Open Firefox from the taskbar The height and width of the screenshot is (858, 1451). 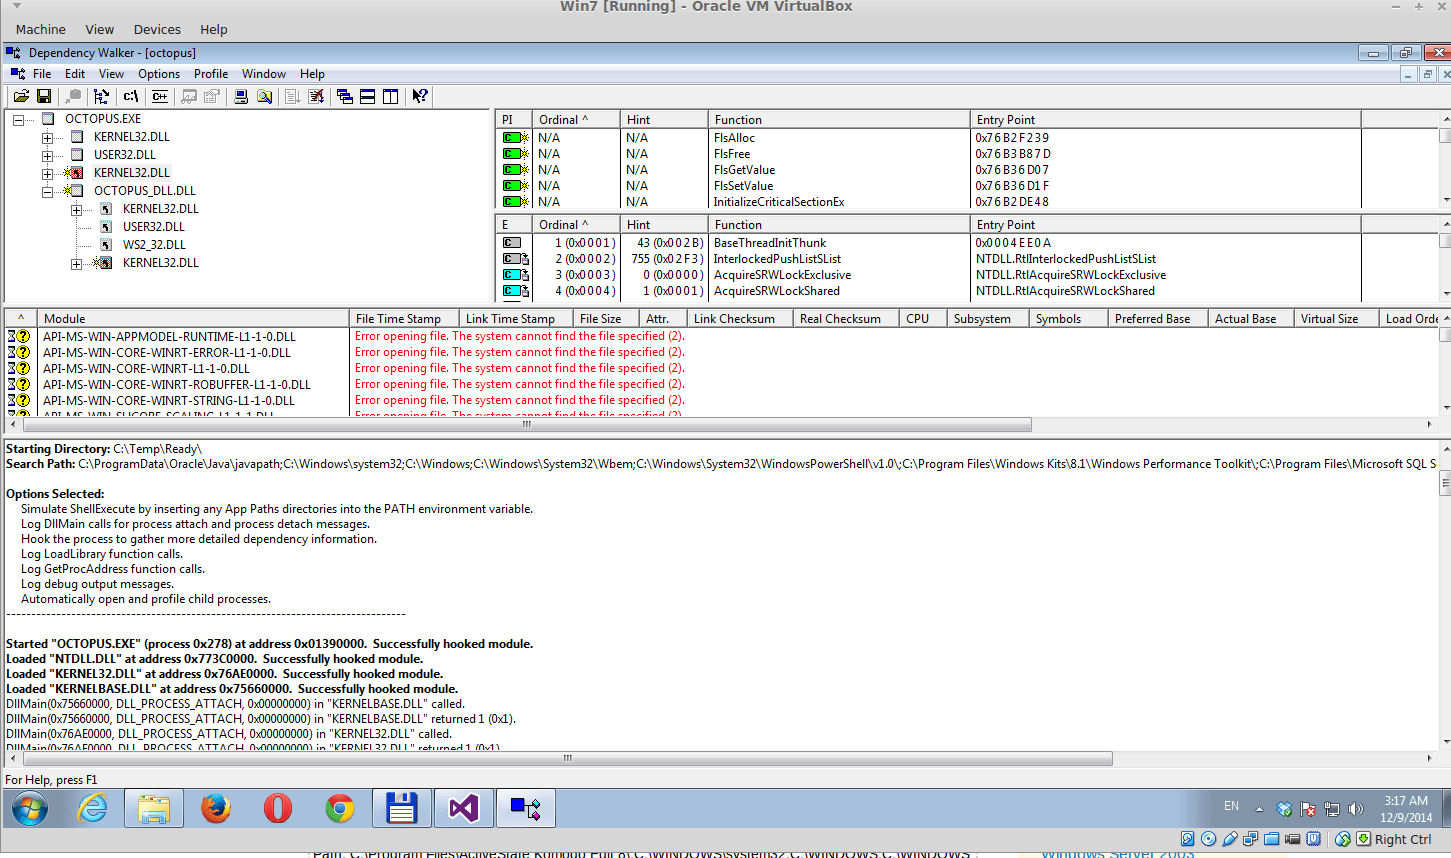(x=216, y=808)
